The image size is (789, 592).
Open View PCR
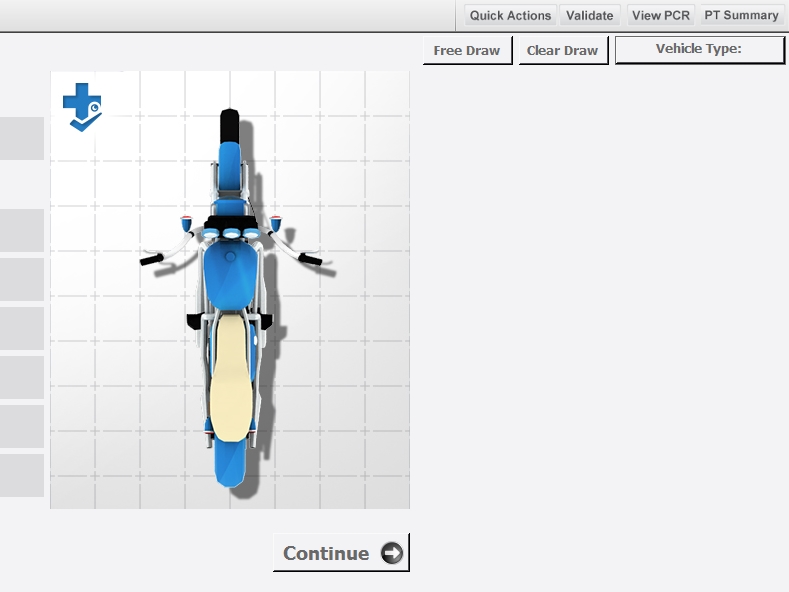pyautogui.click(x=661, y=16)
